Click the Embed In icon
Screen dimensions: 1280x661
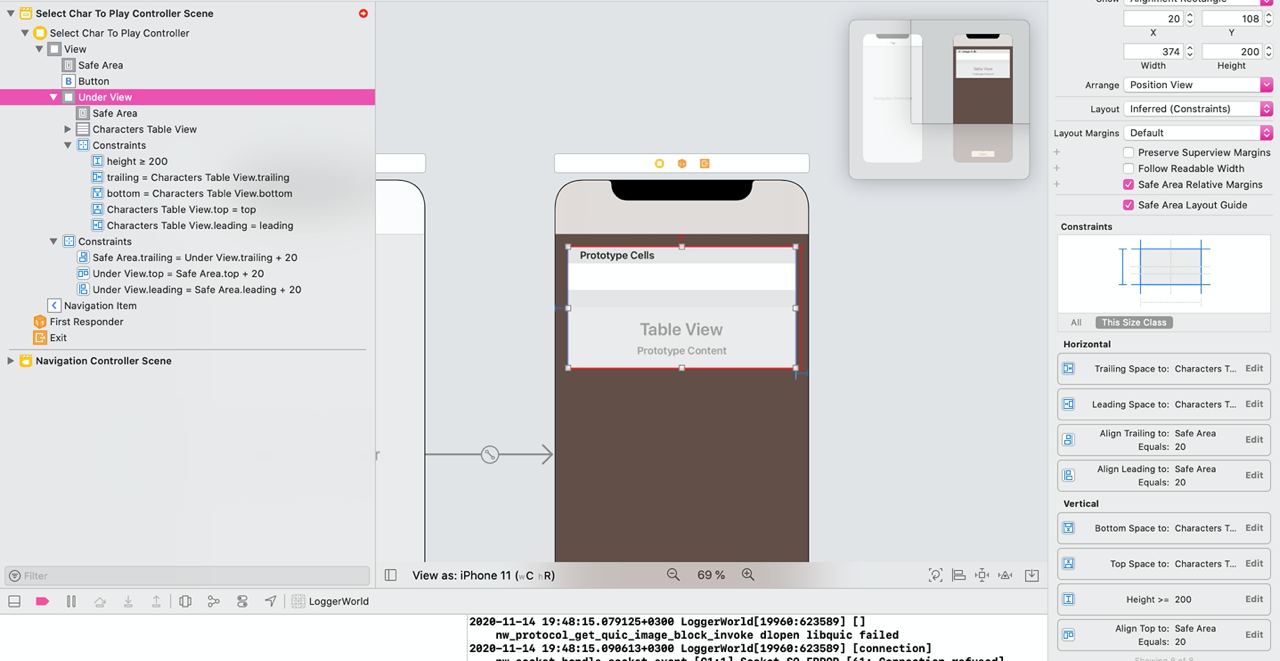click(x=1032, y=575)
